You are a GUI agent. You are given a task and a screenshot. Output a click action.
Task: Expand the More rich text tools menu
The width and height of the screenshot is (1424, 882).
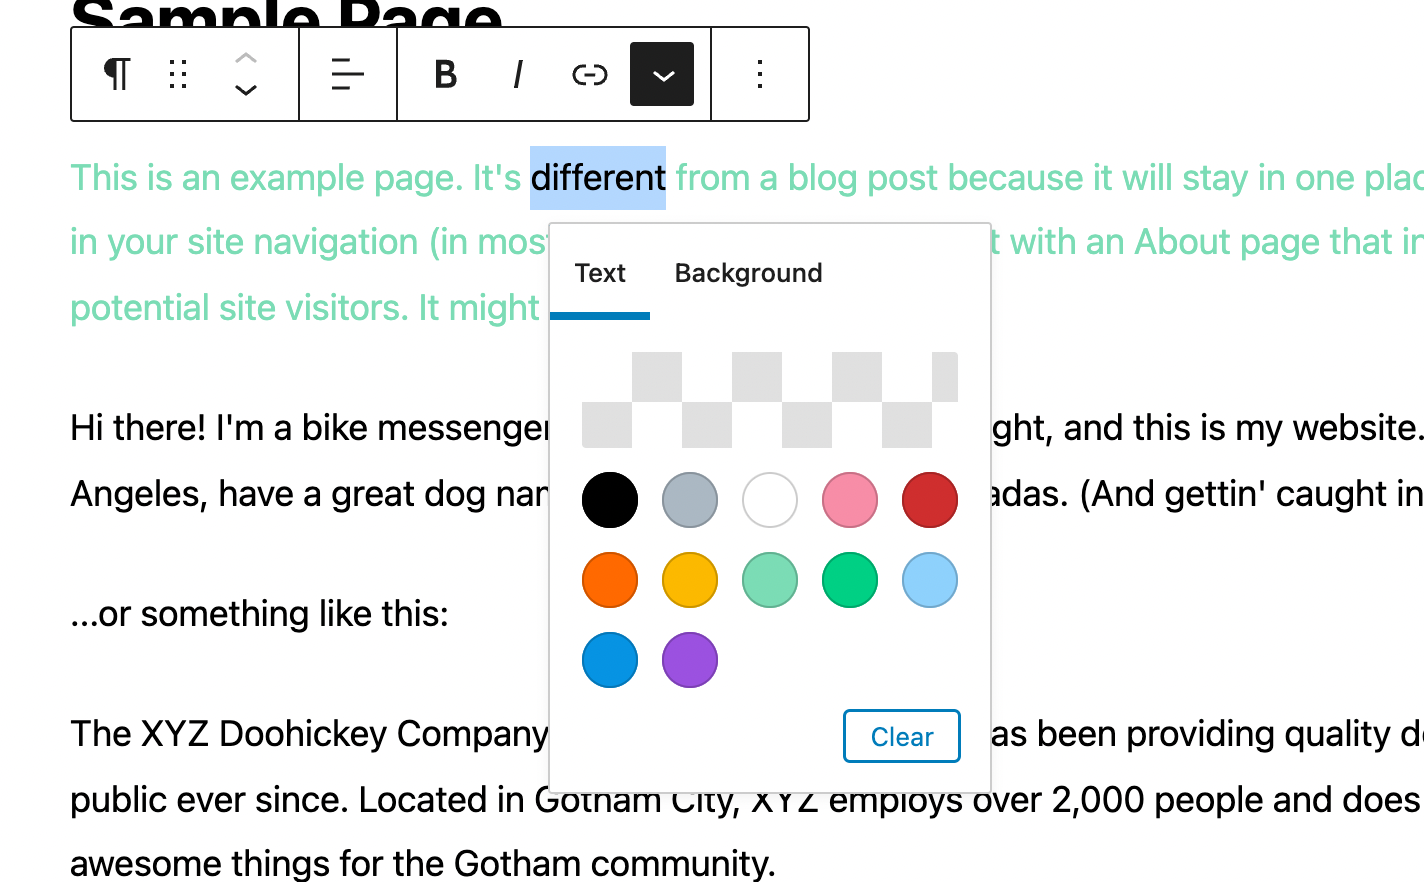click(x=662, y=74)
